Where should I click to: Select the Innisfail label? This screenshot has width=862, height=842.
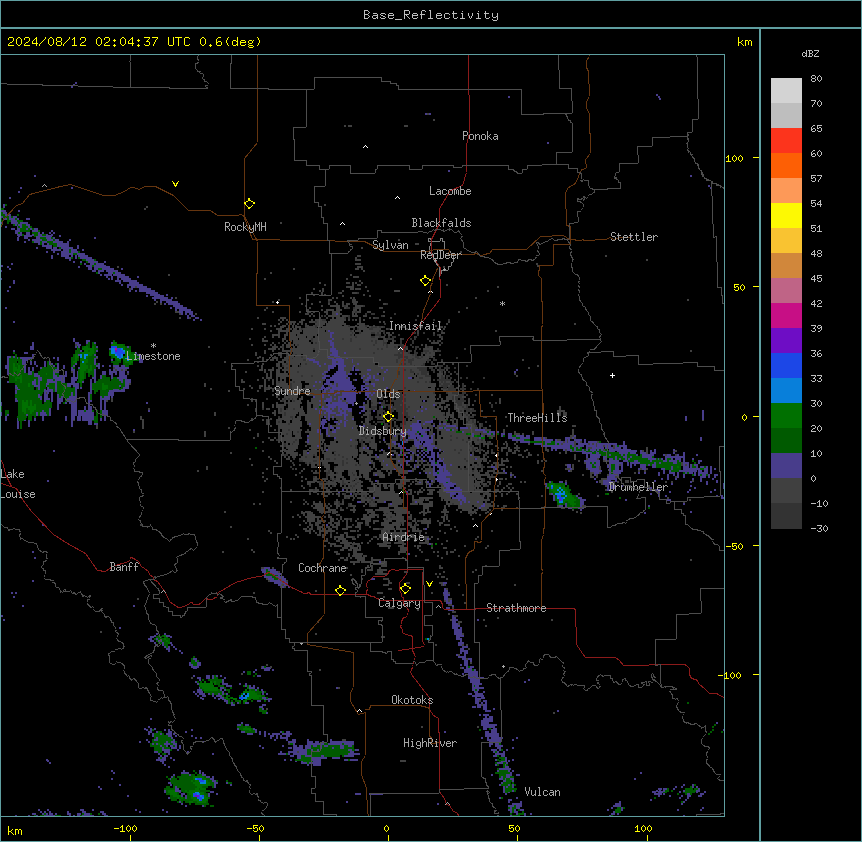point(415,326)
